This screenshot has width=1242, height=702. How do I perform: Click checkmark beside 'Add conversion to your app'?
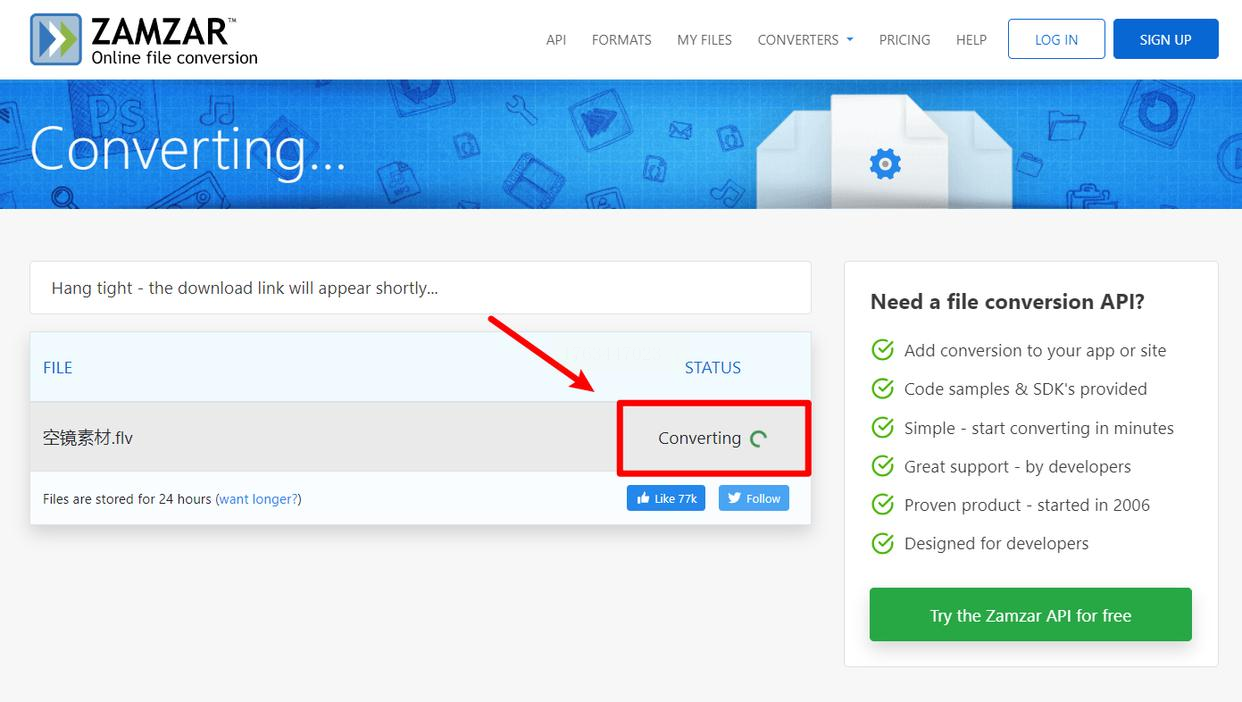(x=882, y=350)
